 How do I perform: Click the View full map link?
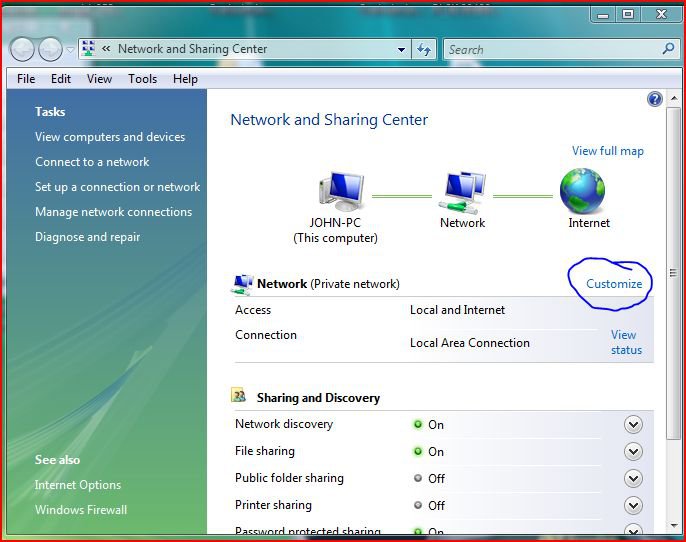608,151
